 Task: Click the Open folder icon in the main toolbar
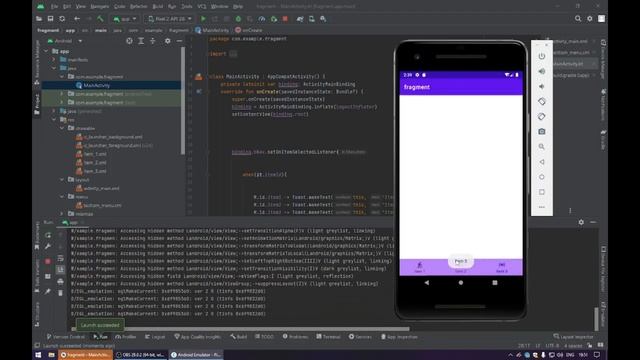39,19
